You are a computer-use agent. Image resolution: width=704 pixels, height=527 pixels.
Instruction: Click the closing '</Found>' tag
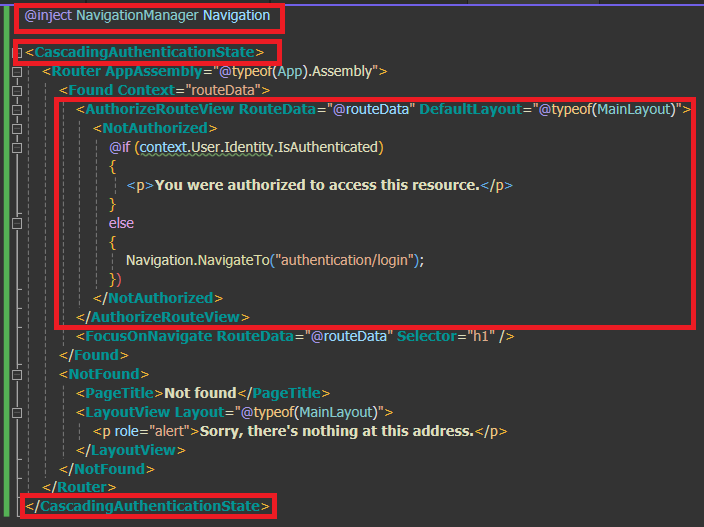point(94,355)
